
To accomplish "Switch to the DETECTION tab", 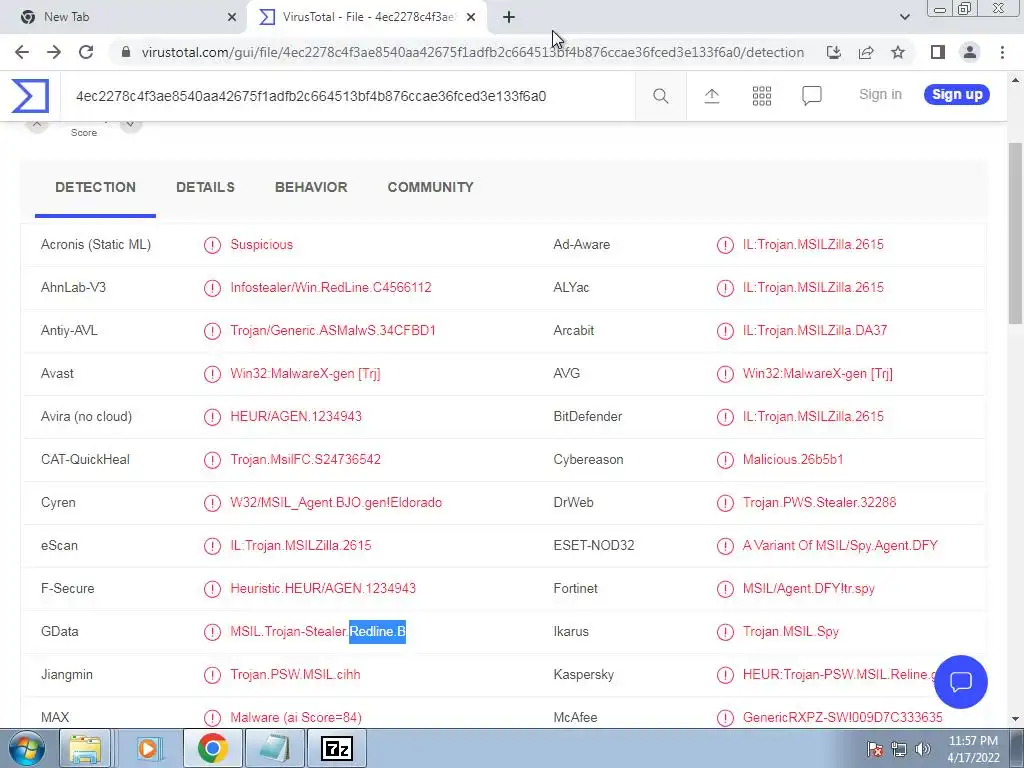I will 95,187.
